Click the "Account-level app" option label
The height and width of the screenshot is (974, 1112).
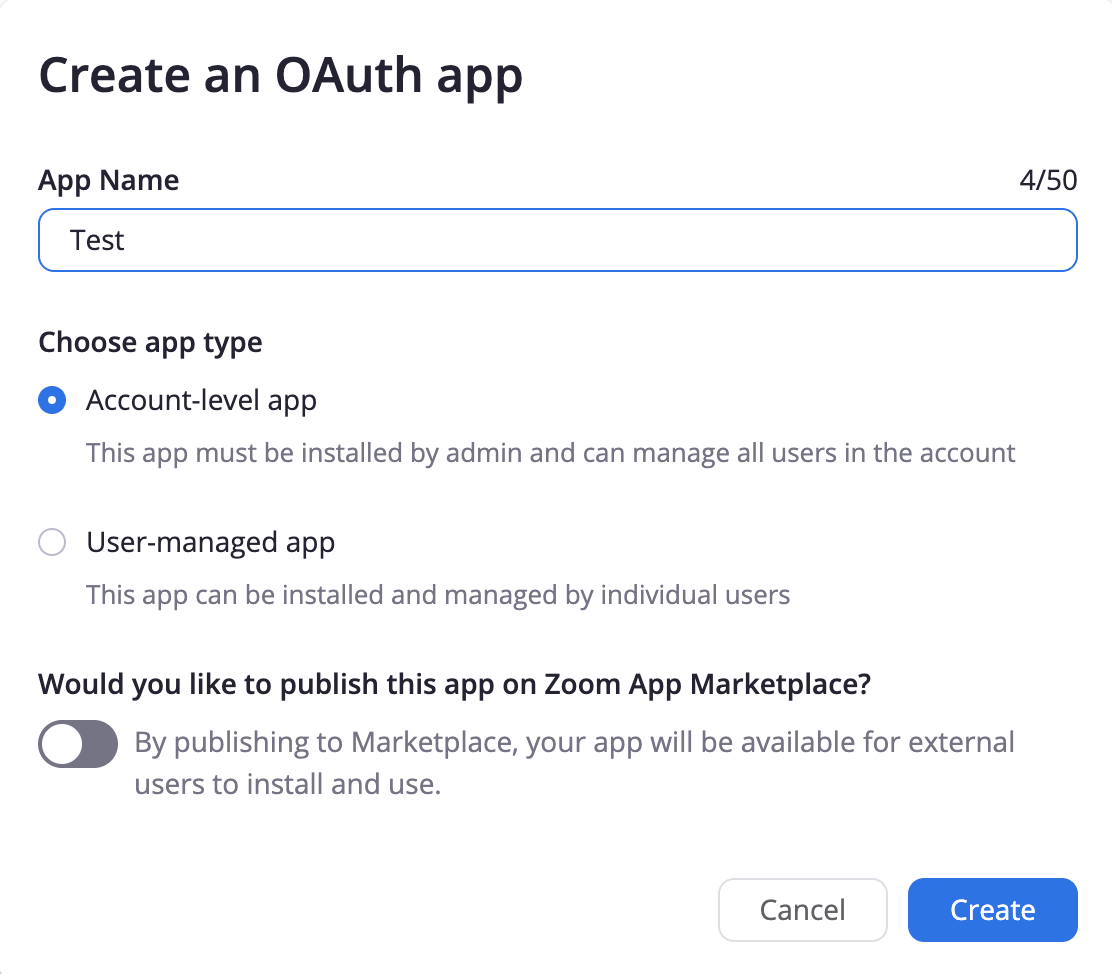tap(201, 401)
